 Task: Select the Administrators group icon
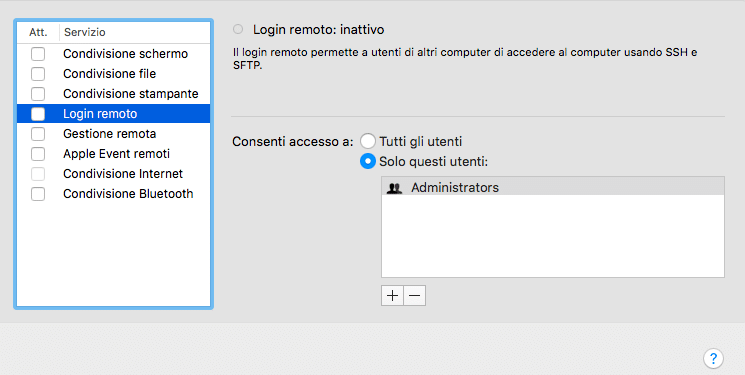394,188
